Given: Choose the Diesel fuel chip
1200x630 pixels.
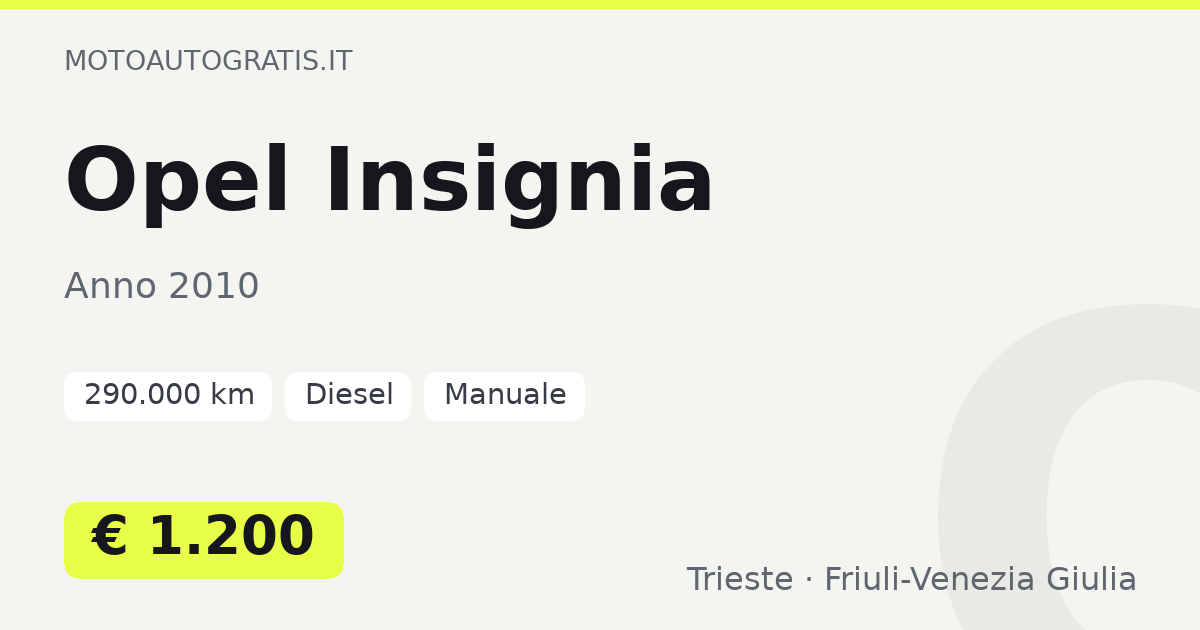Looking at the screenshot, I should click(x=348, y=396).
